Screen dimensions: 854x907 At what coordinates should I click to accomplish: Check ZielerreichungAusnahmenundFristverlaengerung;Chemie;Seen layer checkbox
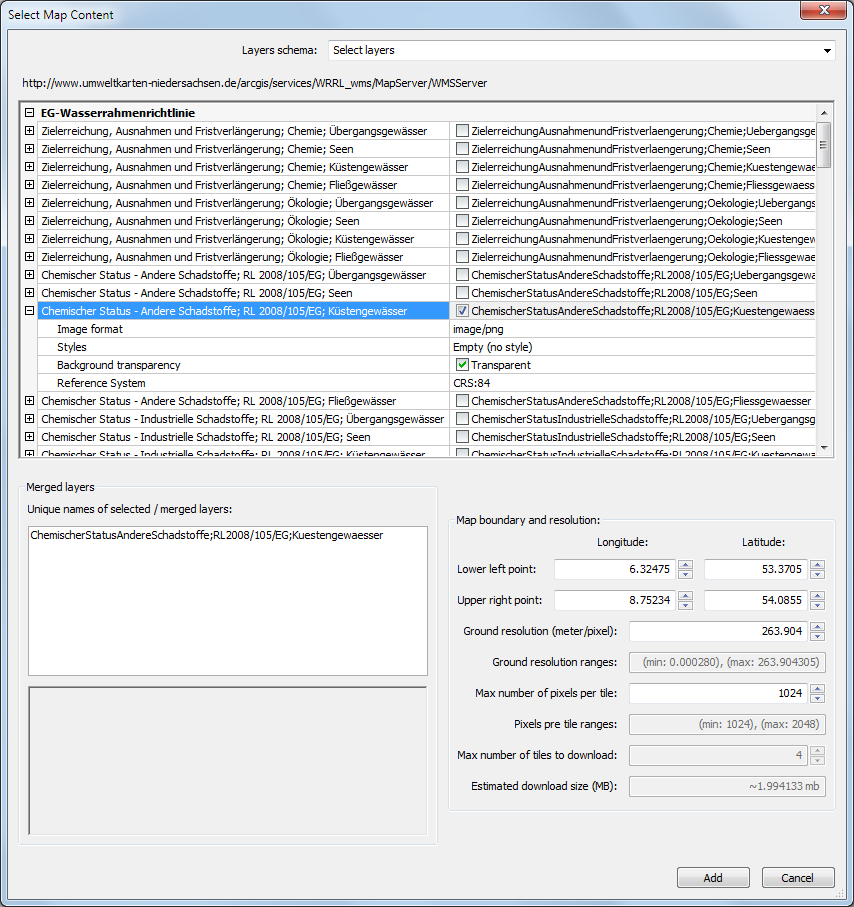[462, 149]
